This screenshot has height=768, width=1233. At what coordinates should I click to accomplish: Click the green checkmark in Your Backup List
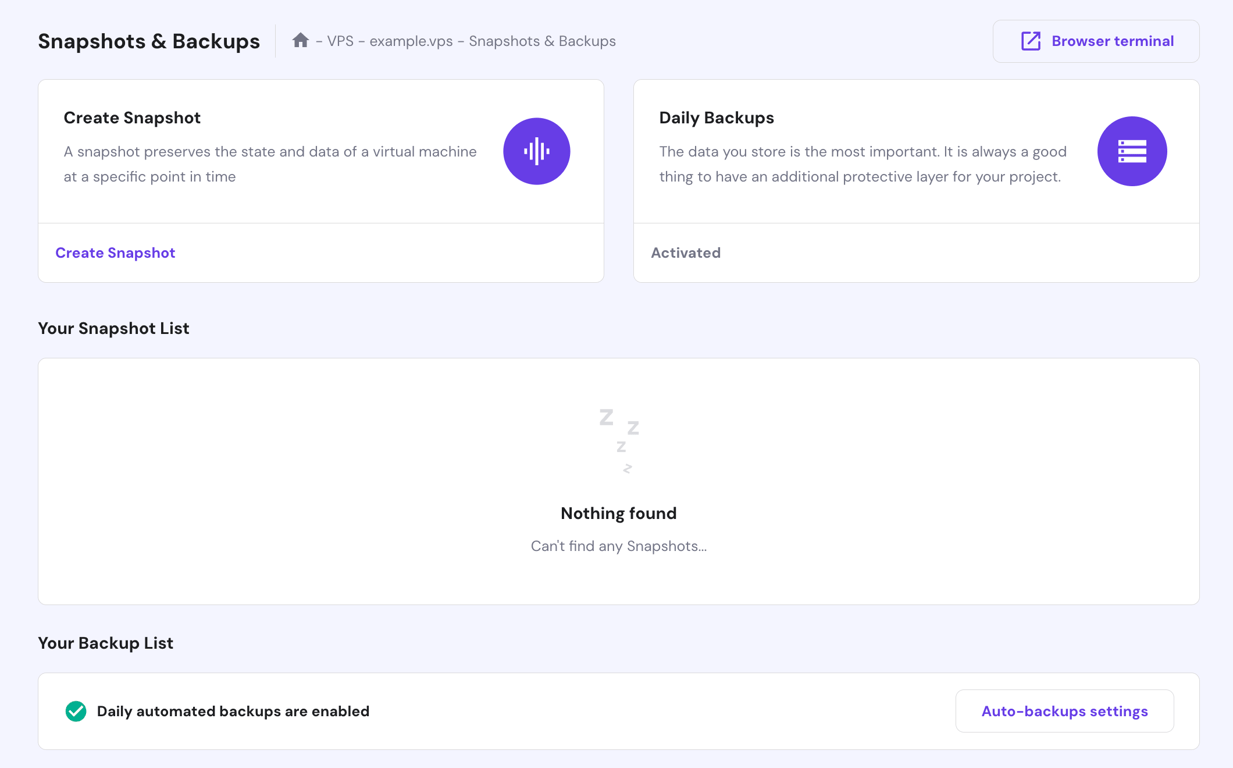pos(75,711)
